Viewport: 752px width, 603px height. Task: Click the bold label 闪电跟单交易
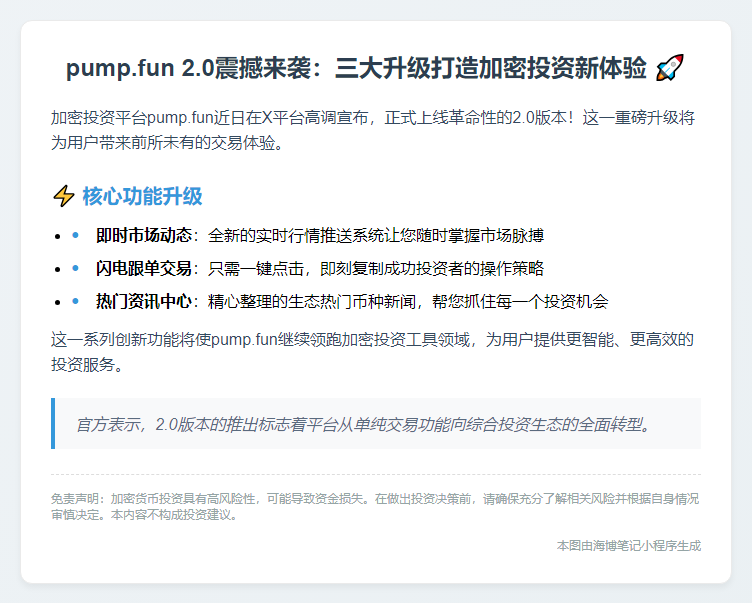click(144, 269)
